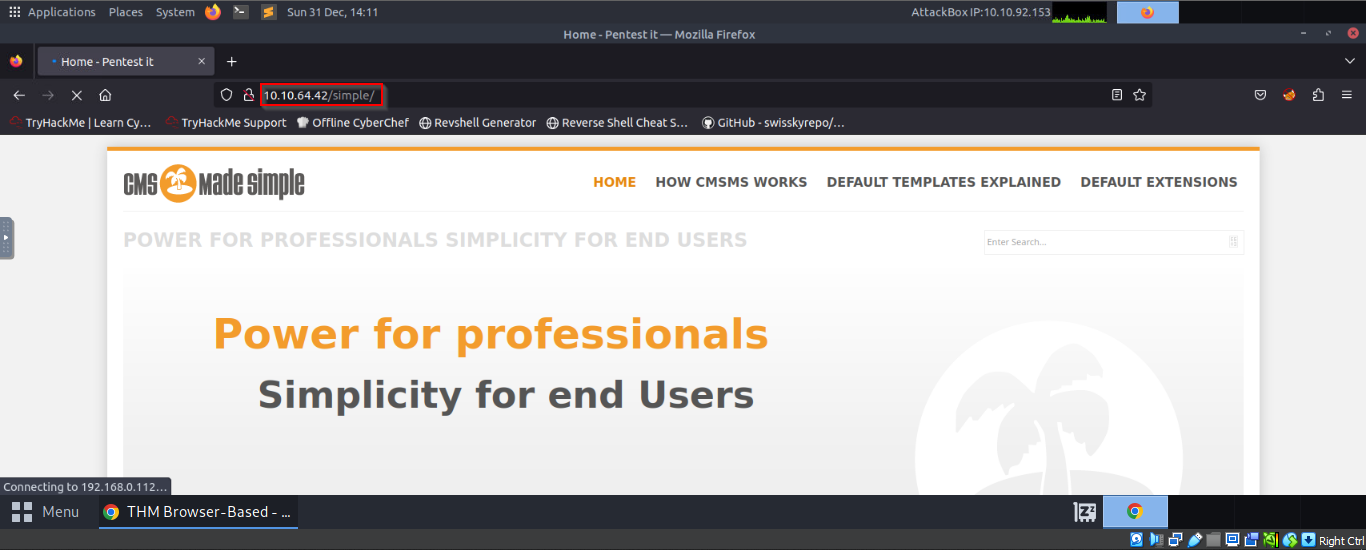
Task: Launch Firefox from the top panel
Action: pyautogui.click(x=213, y=12)
